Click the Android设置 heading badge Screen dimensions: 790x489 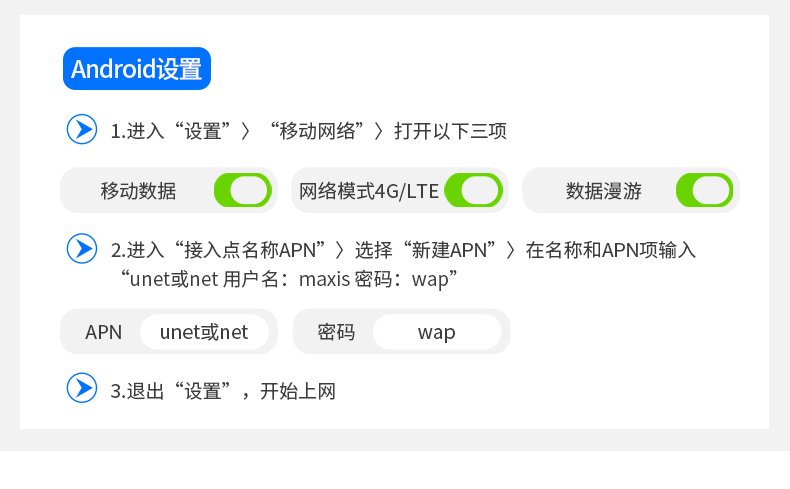click(137, 68)
